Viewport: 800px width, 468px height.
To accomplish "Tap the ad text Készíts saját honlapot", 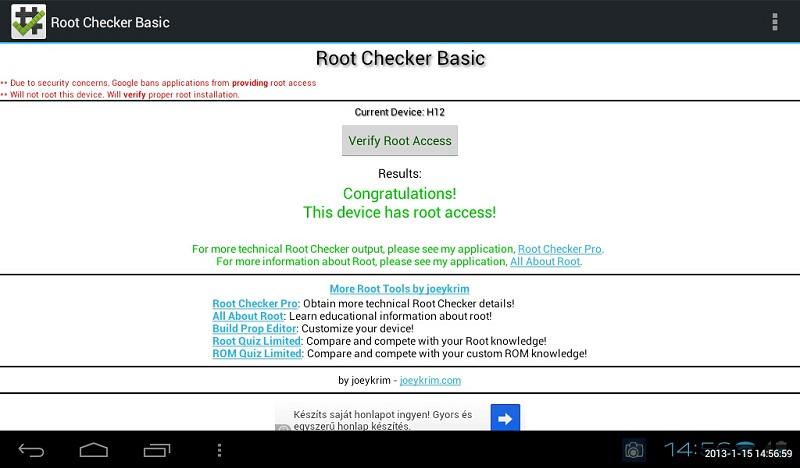I will [383, 420].
